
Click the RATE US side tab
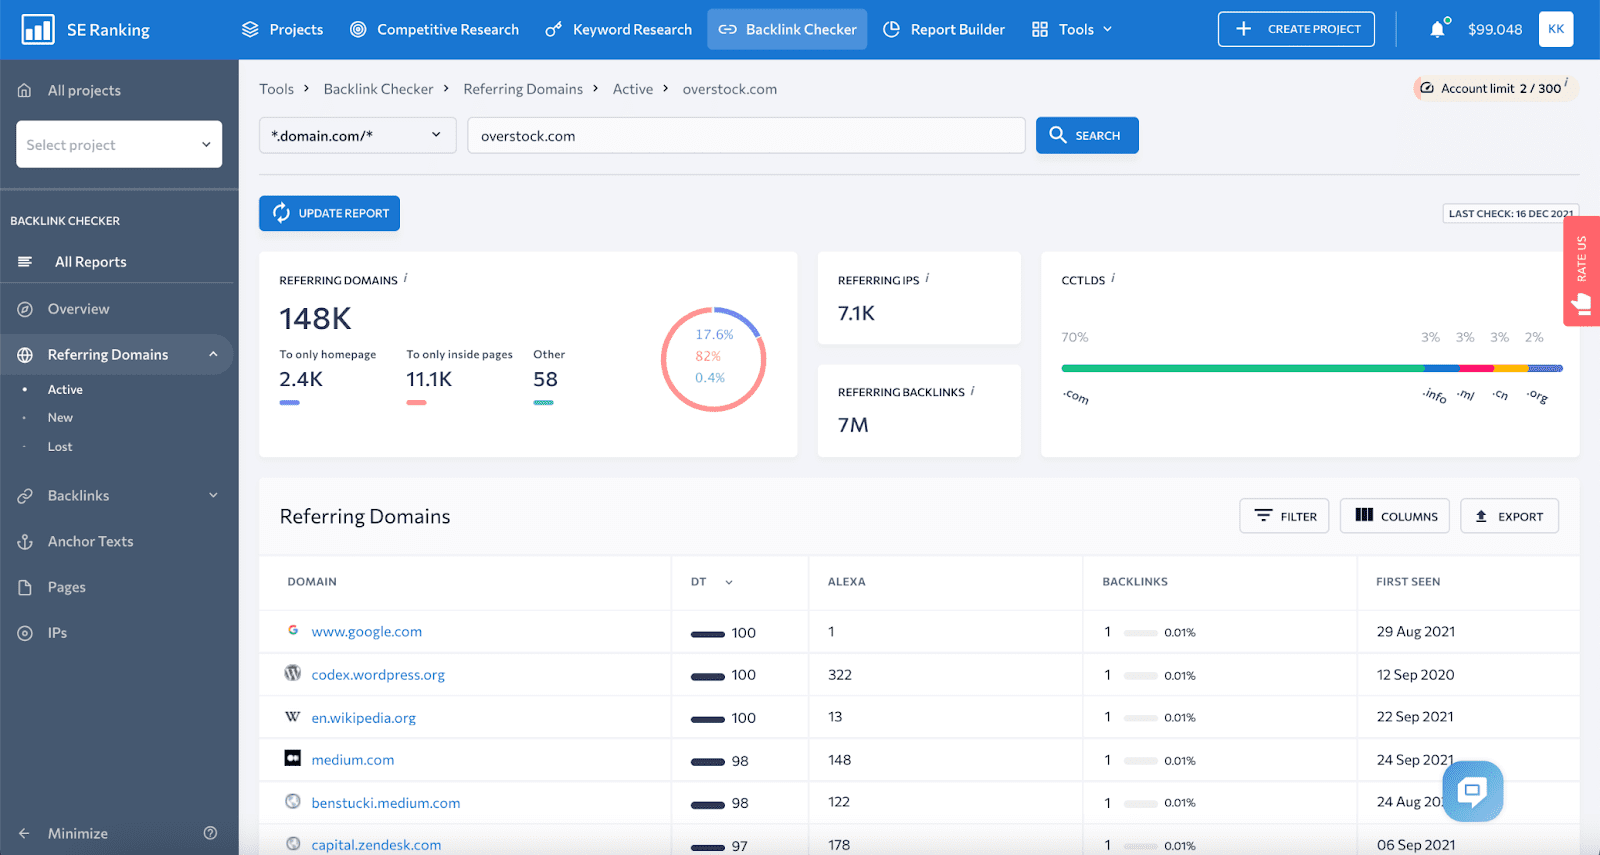point(1581,271)
